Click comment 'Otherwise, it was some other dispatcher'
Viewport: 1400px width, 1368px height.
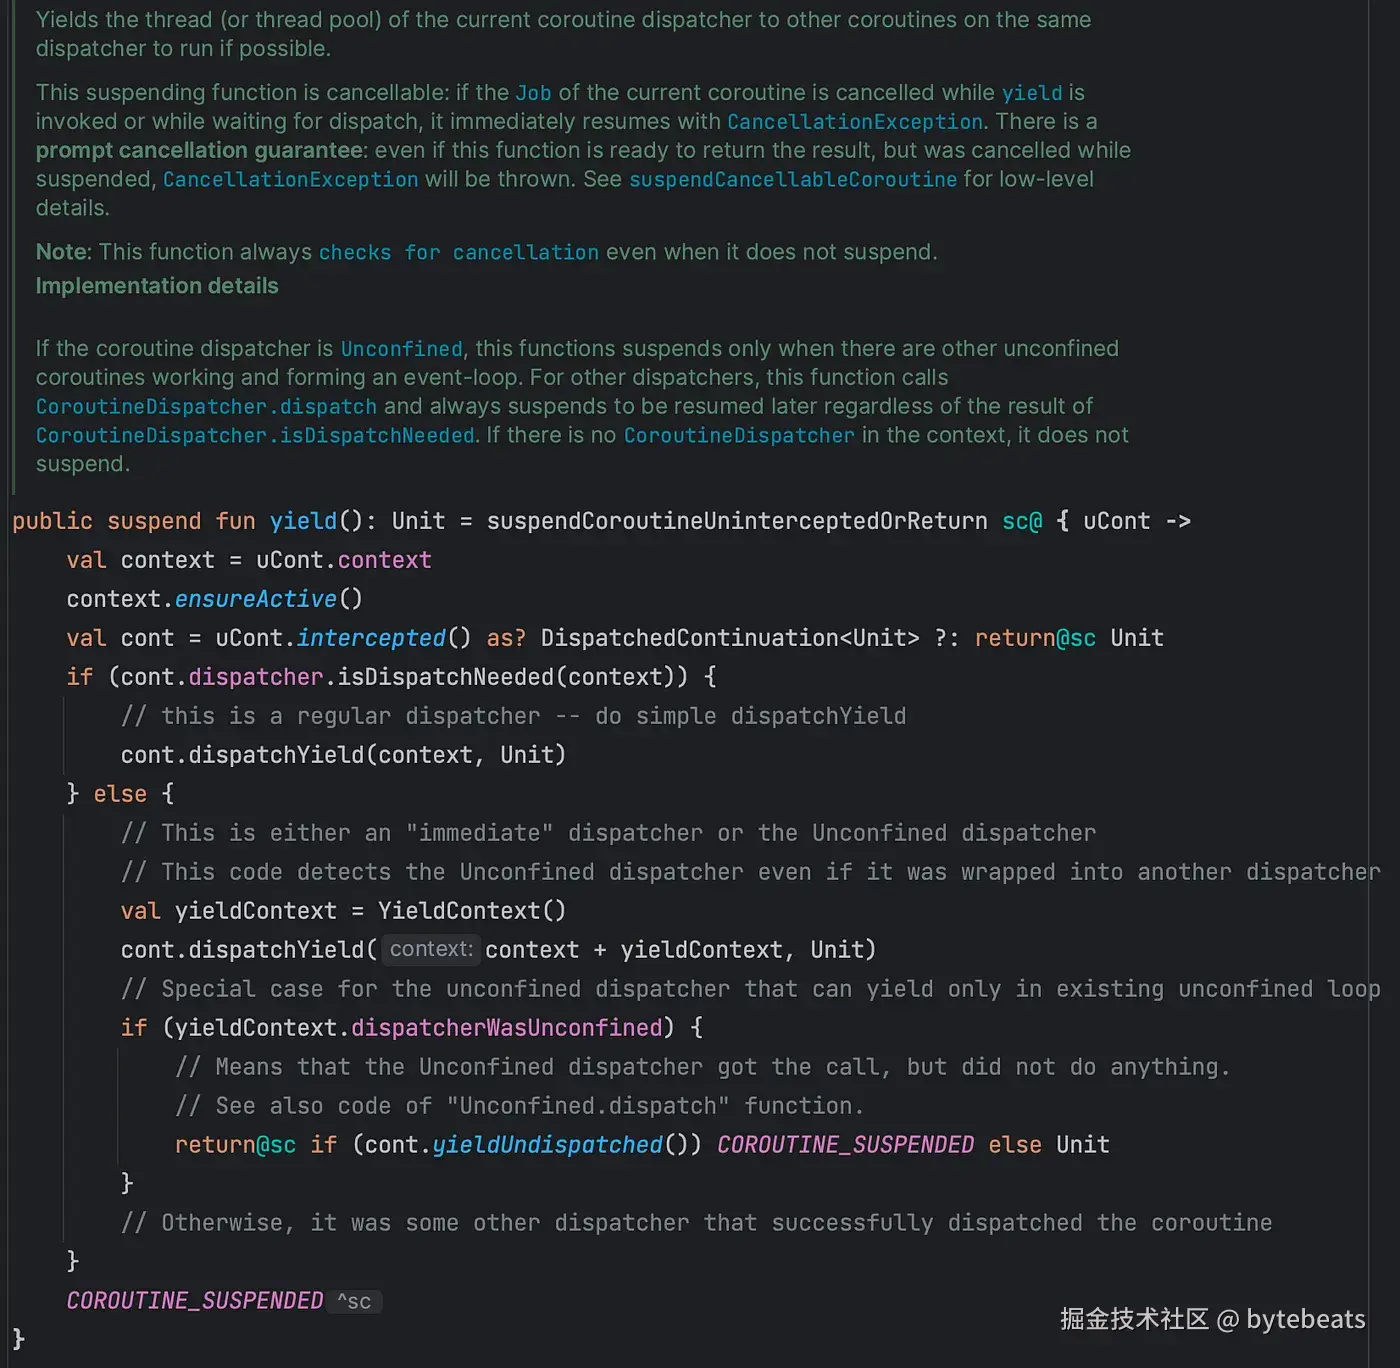click(x=696, y=1223)
